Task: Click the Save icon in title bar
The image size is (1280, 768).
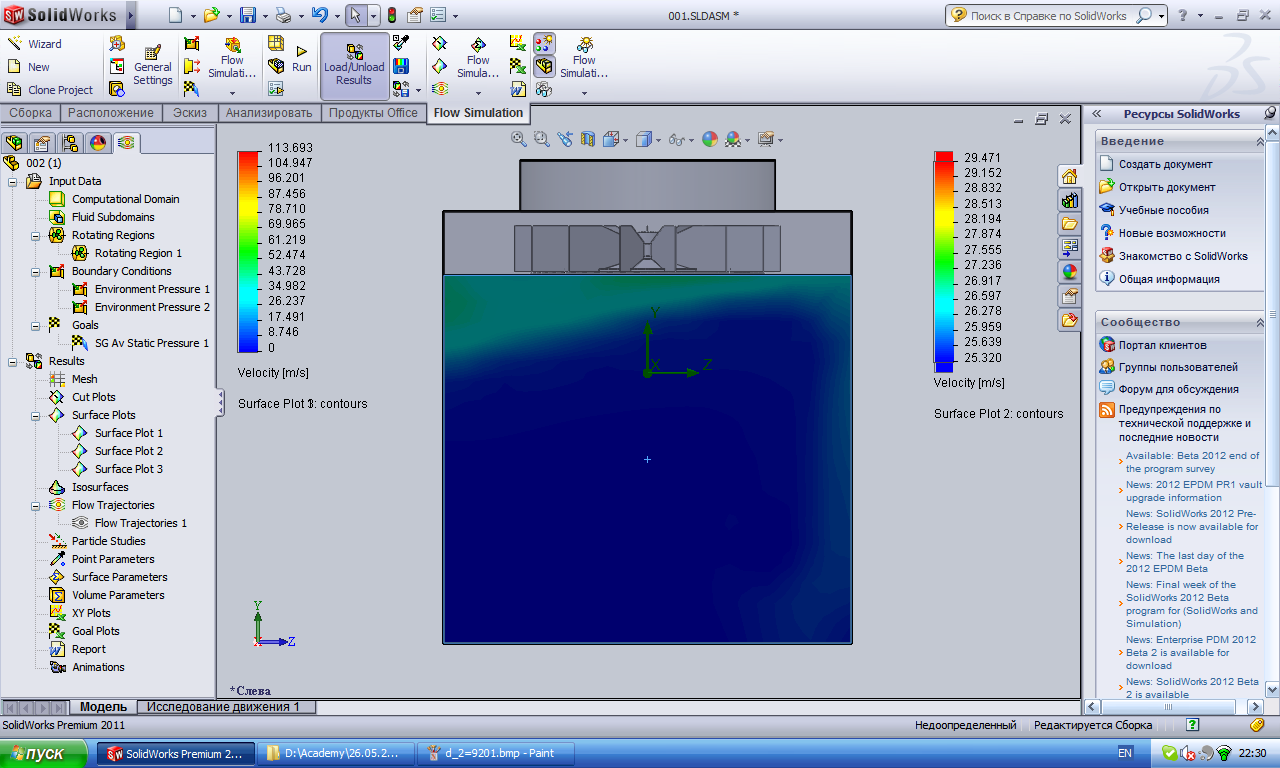Action: point(247,15)
